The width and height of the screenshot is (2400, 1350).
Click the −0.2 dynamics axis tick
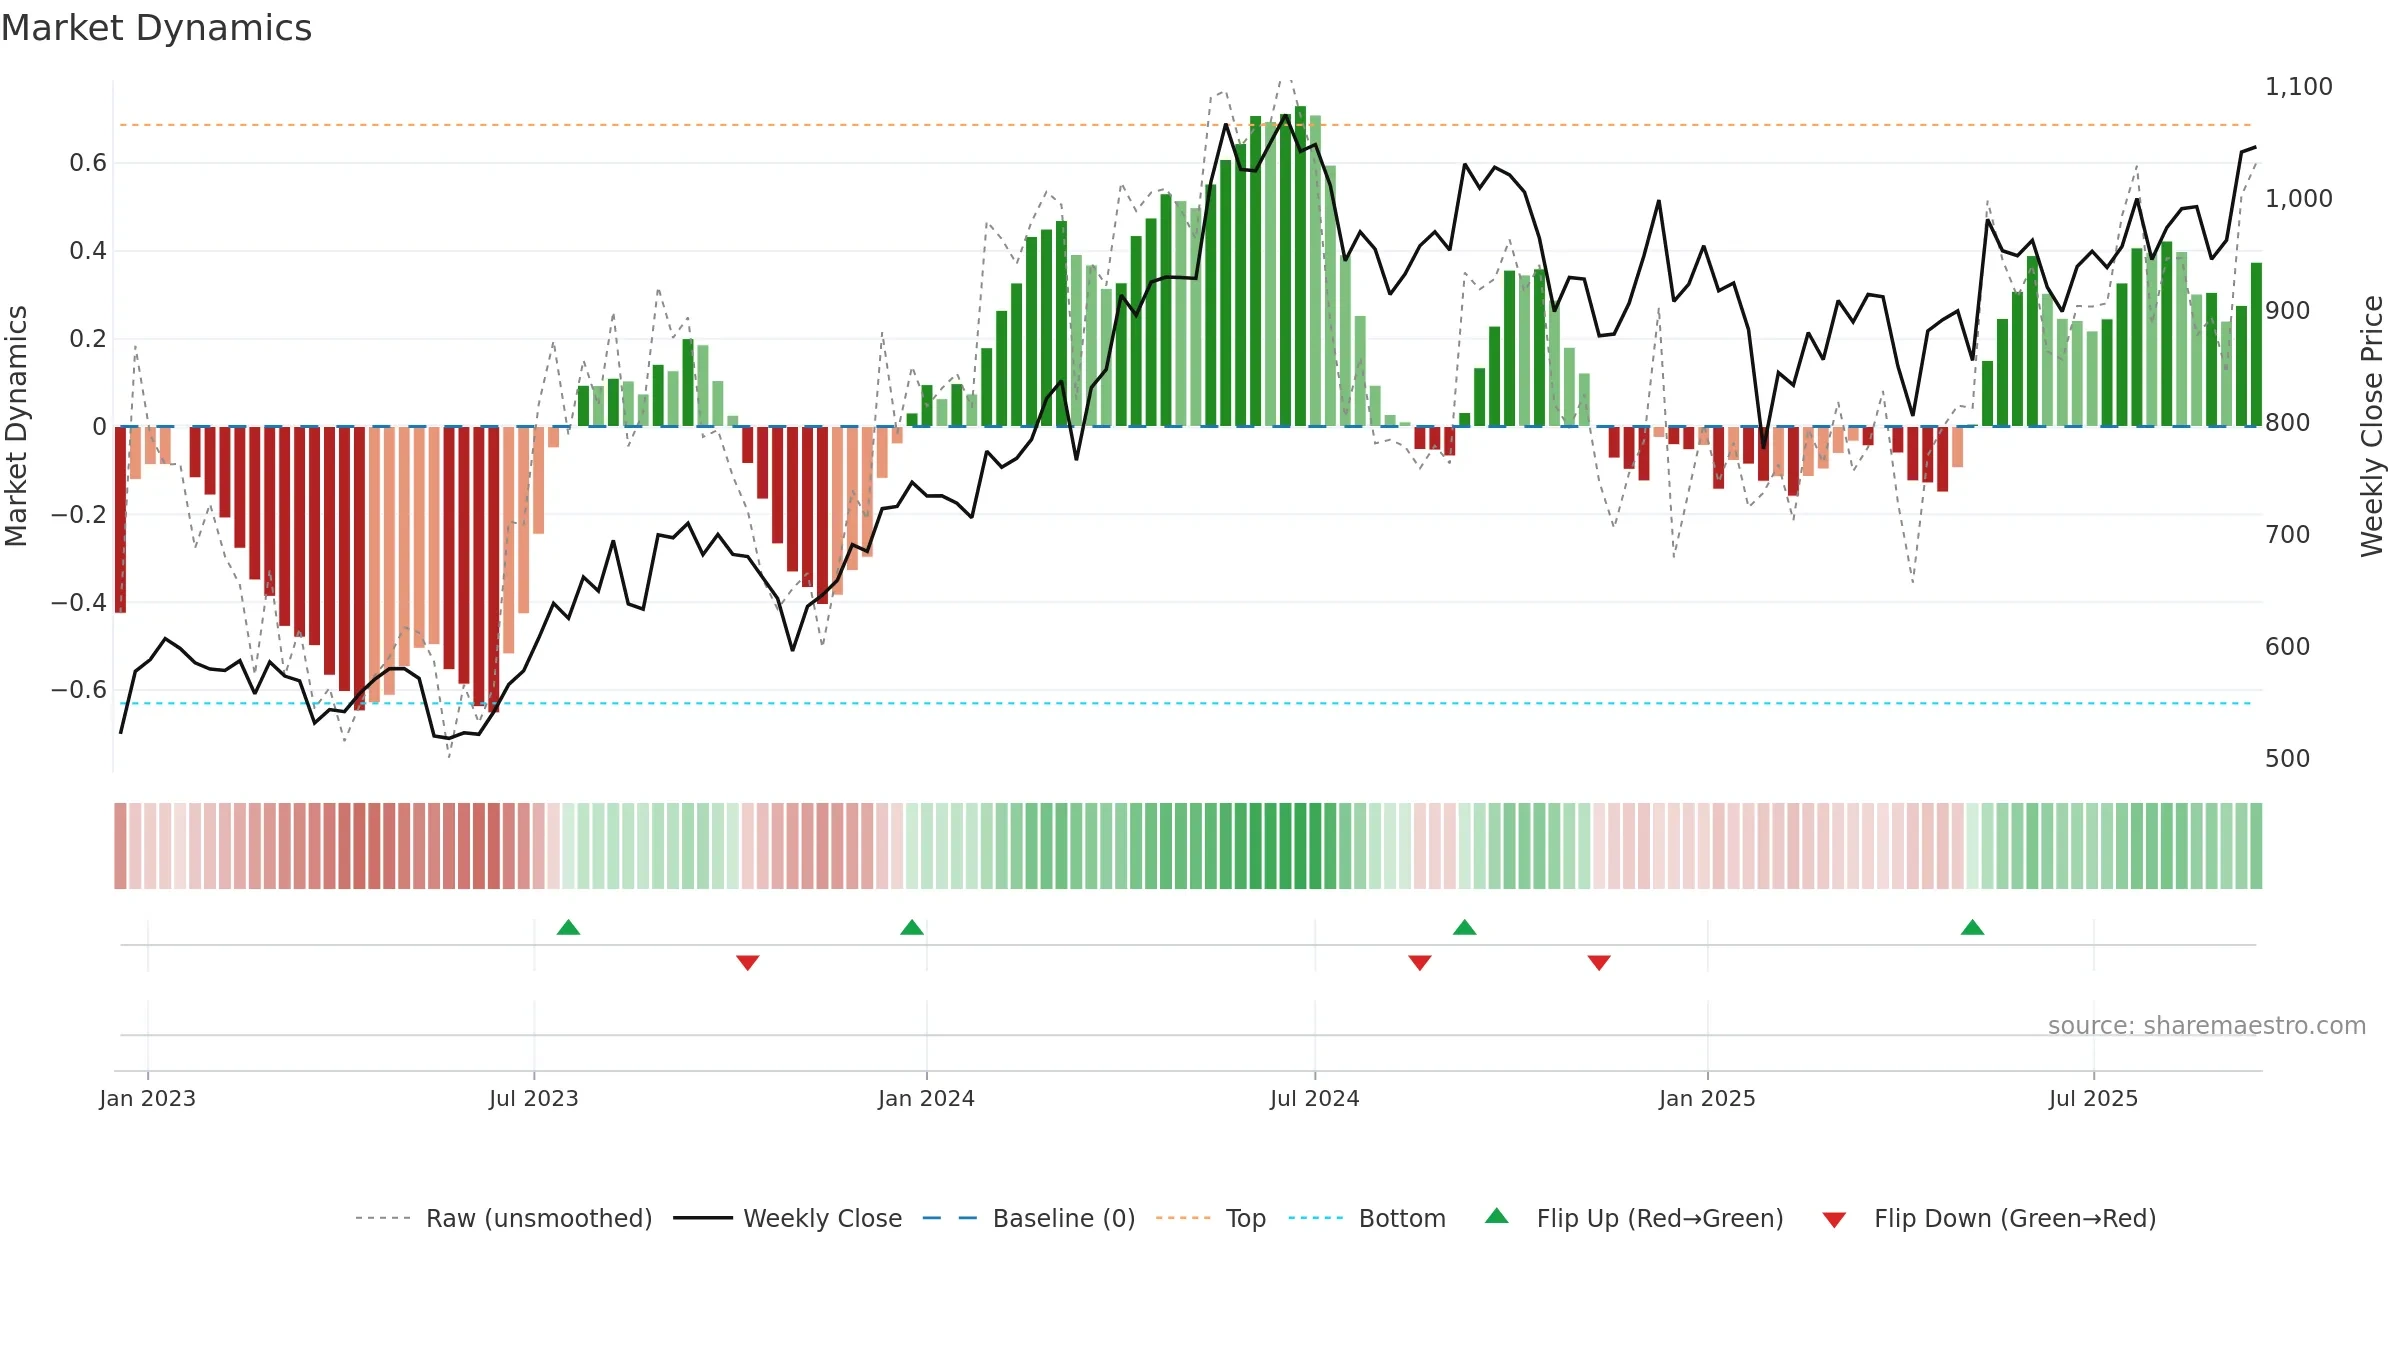79,515
